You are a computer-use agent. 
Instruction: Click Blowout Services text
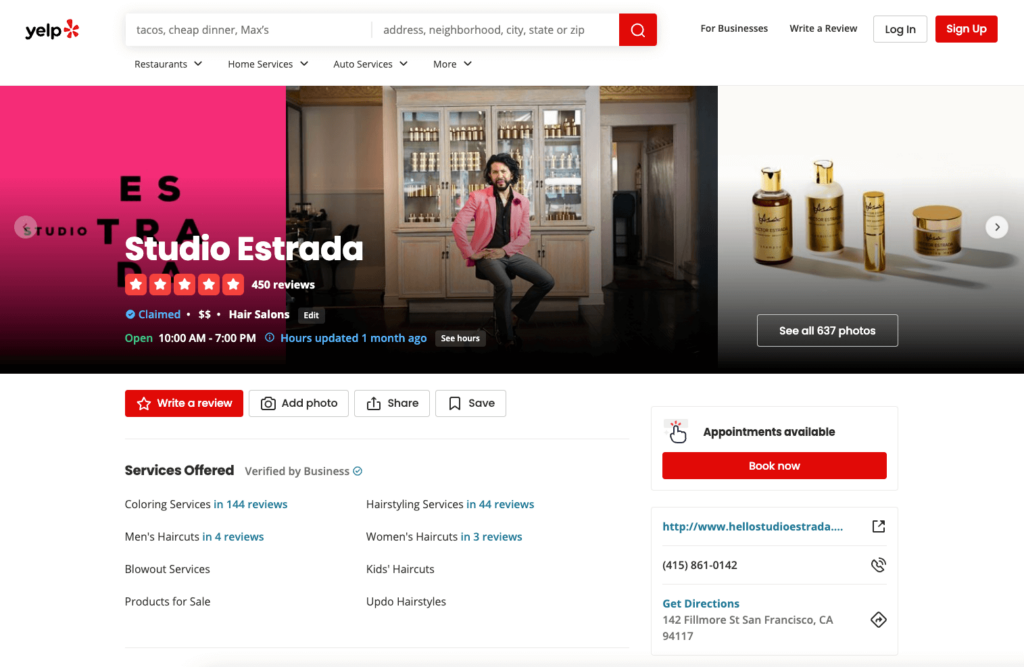point(167,569)
